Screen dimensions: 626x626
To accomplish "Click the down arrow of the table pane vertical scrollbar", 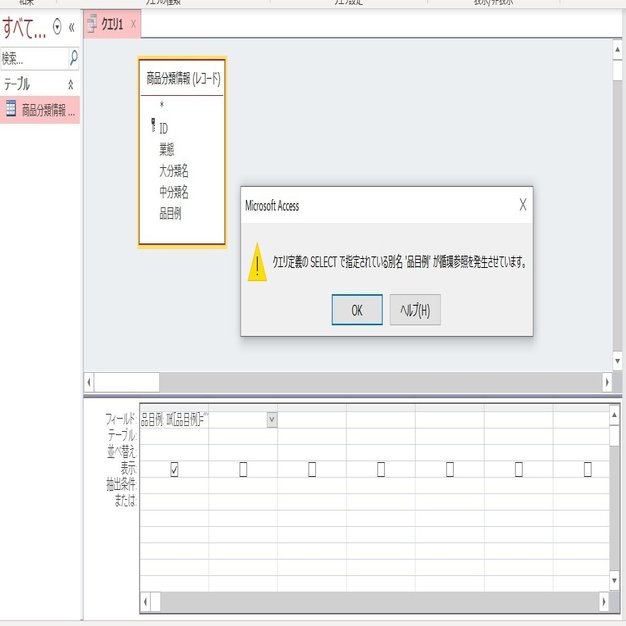I will 617,361.
